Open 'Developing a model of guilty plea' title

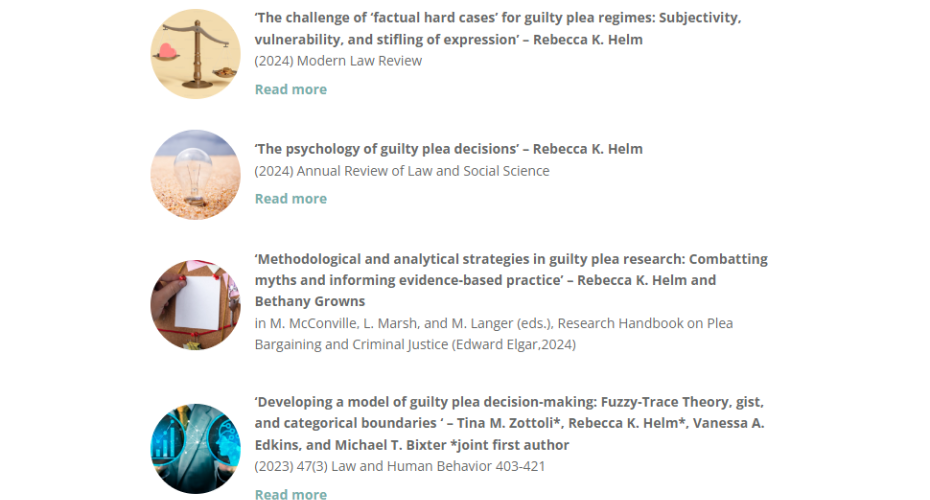click(509, 423)
